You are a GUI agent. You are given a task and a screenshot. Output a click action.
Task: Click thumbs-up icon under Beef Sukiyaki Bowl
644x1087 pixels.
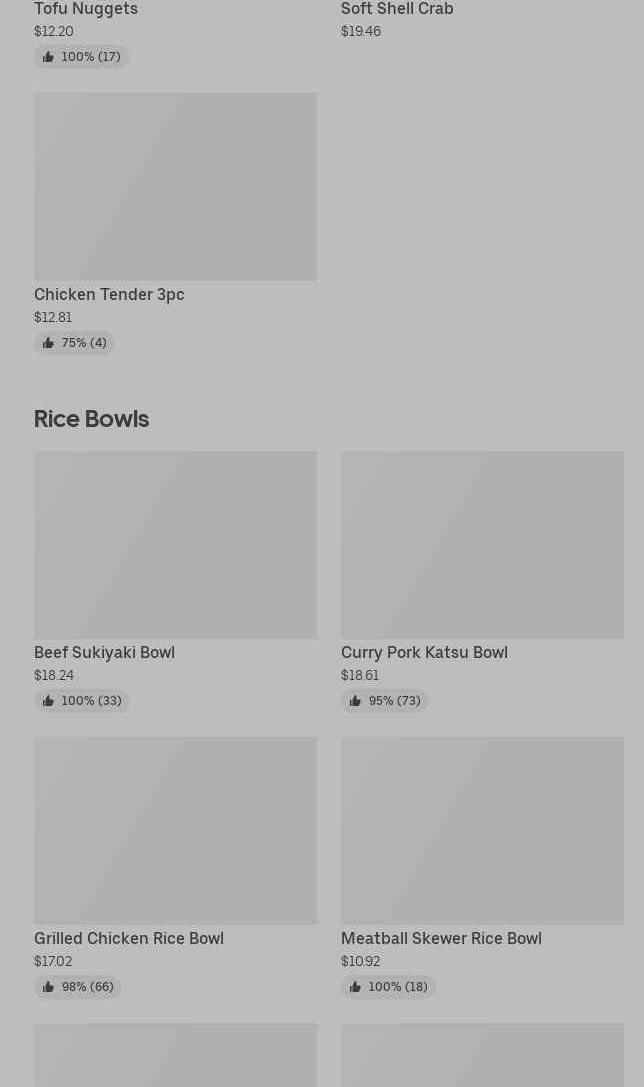click(48, 701)
